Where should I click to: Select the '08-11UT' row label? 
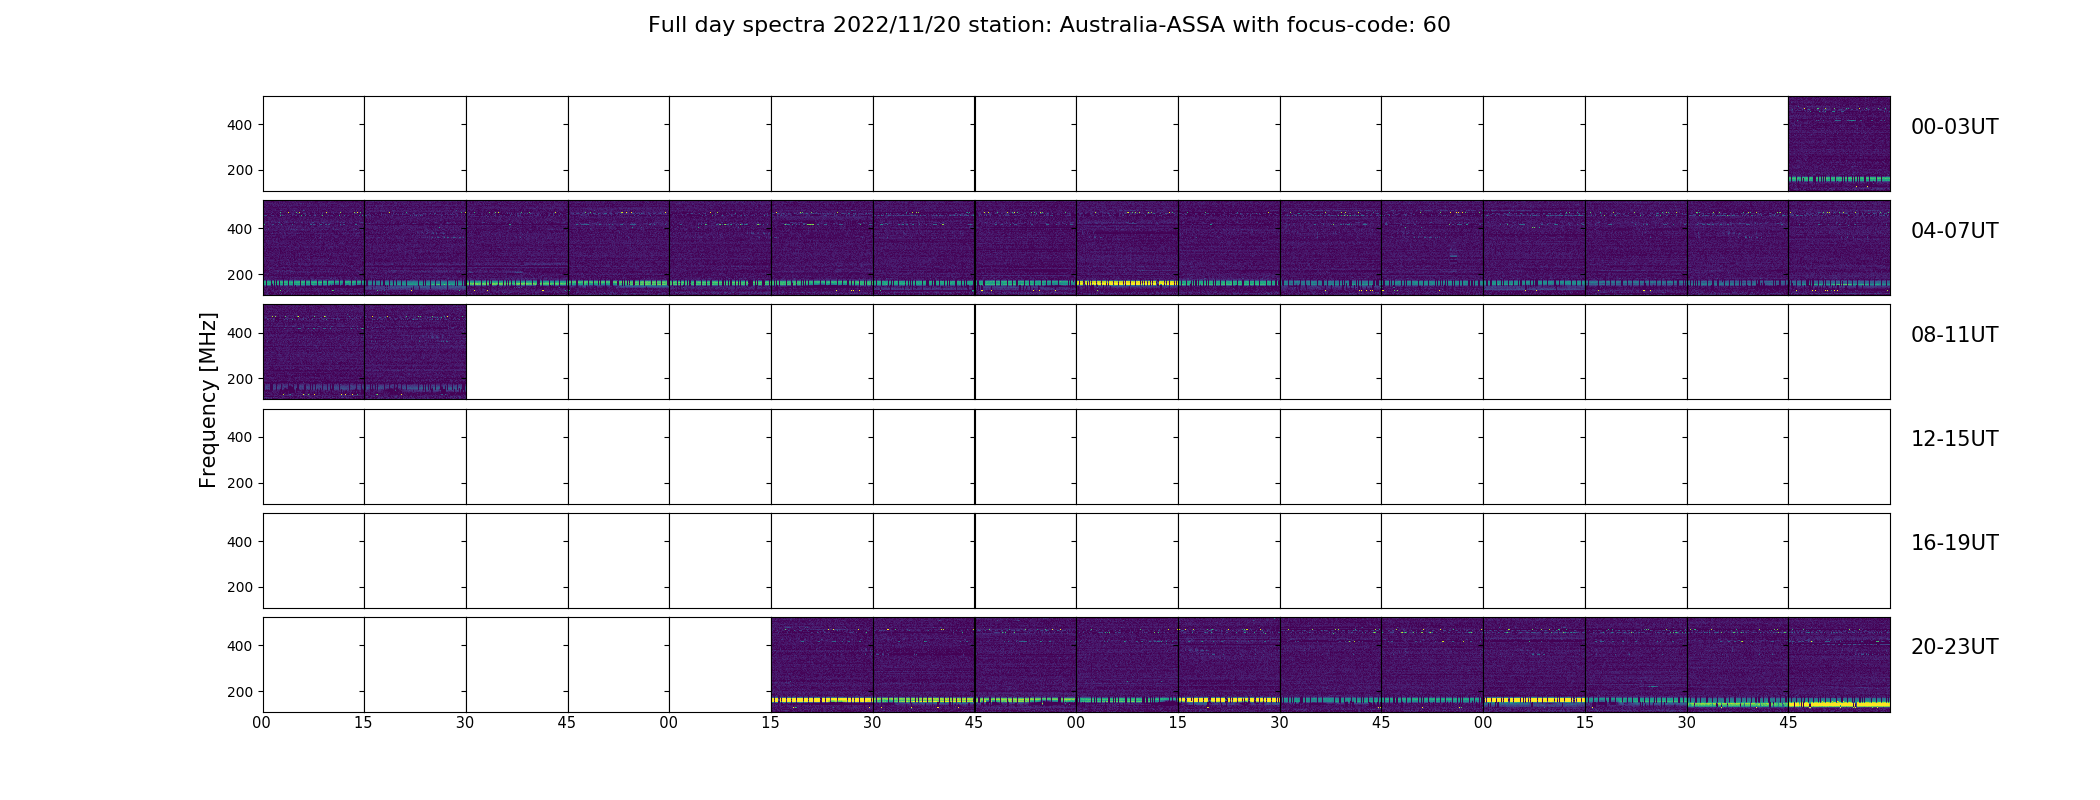tap(1954, 335)
